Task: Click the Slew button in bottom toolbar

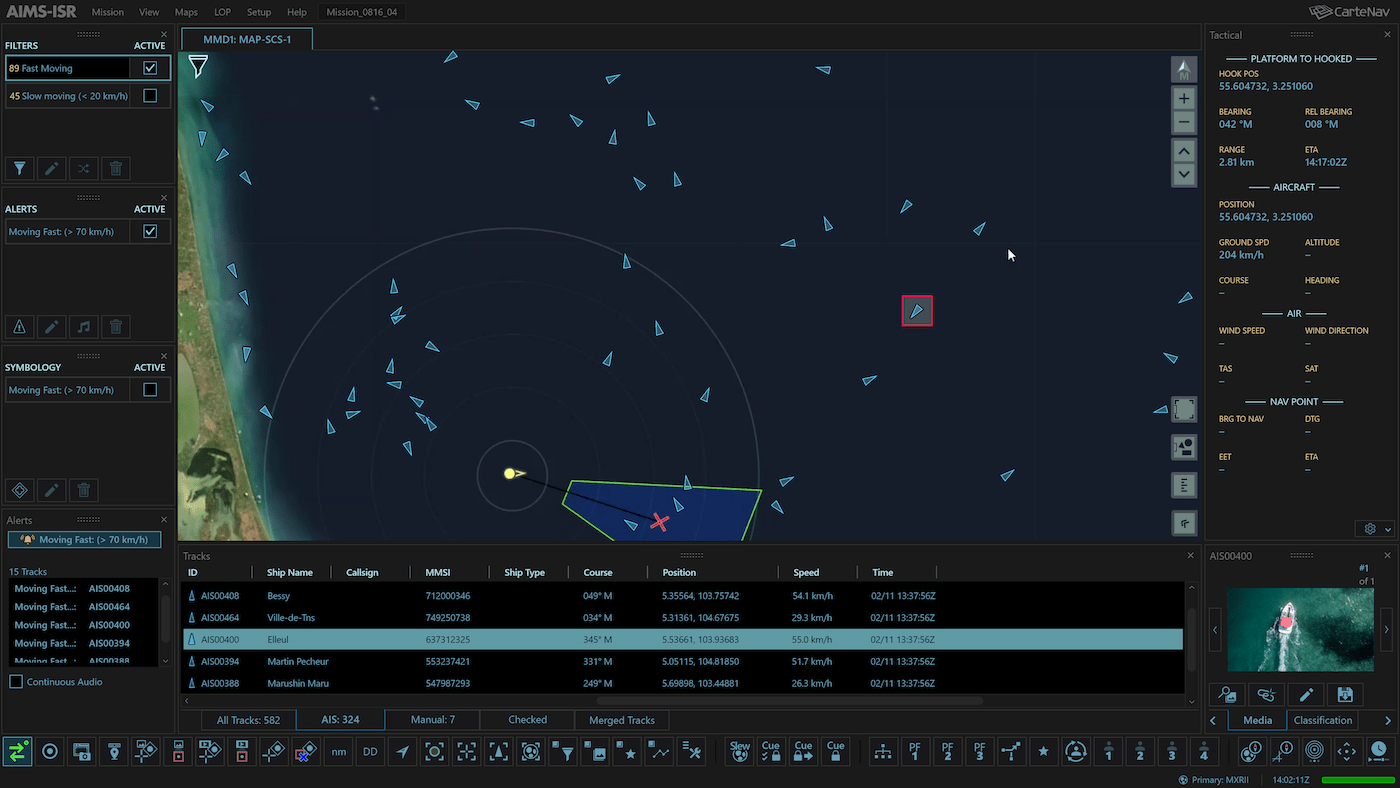Action: pos(739,752)
